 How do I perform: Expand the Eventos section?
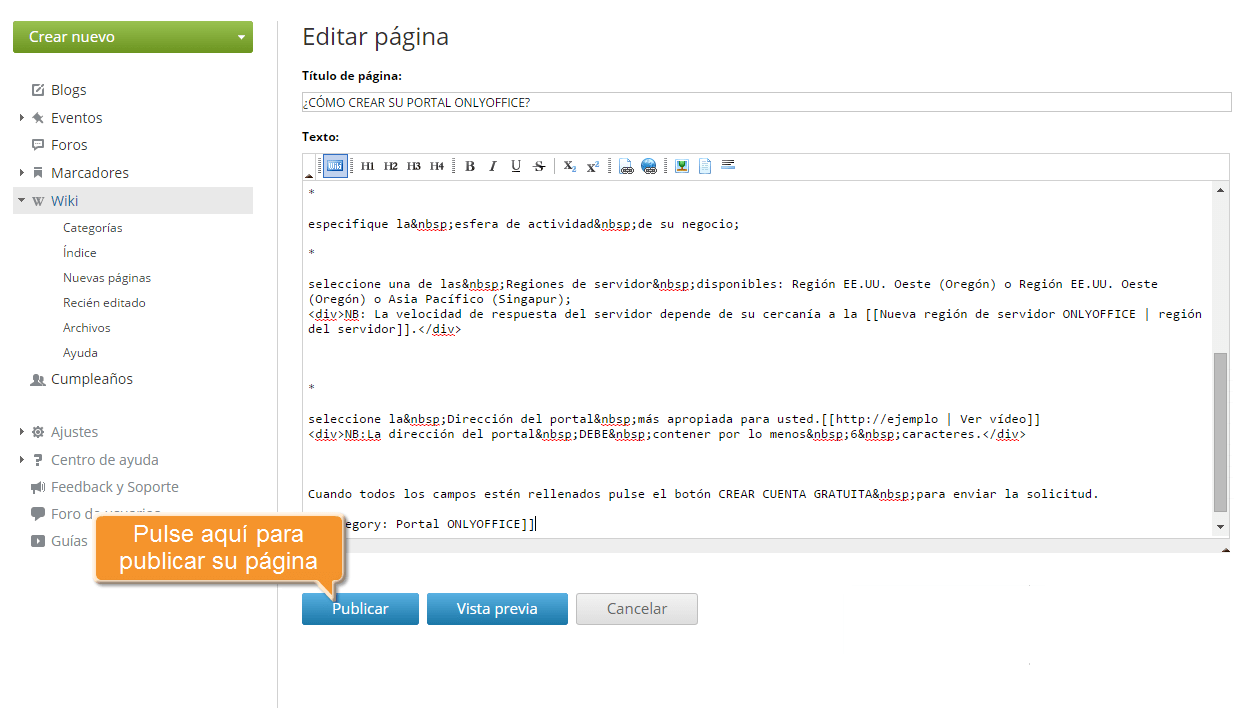pos(21,118)
